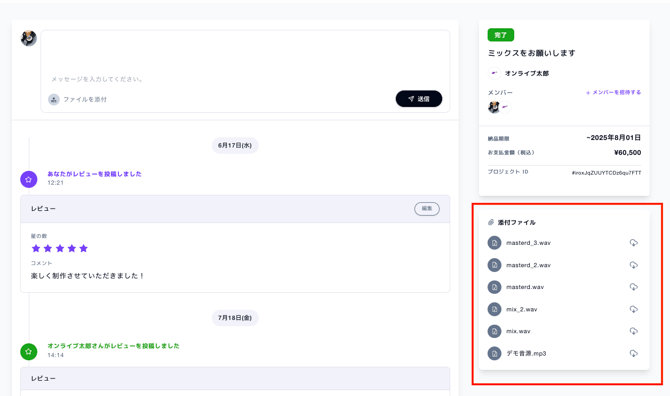670x396 pixels.
Task: Focus the message input text area
Action: [245, 60]
